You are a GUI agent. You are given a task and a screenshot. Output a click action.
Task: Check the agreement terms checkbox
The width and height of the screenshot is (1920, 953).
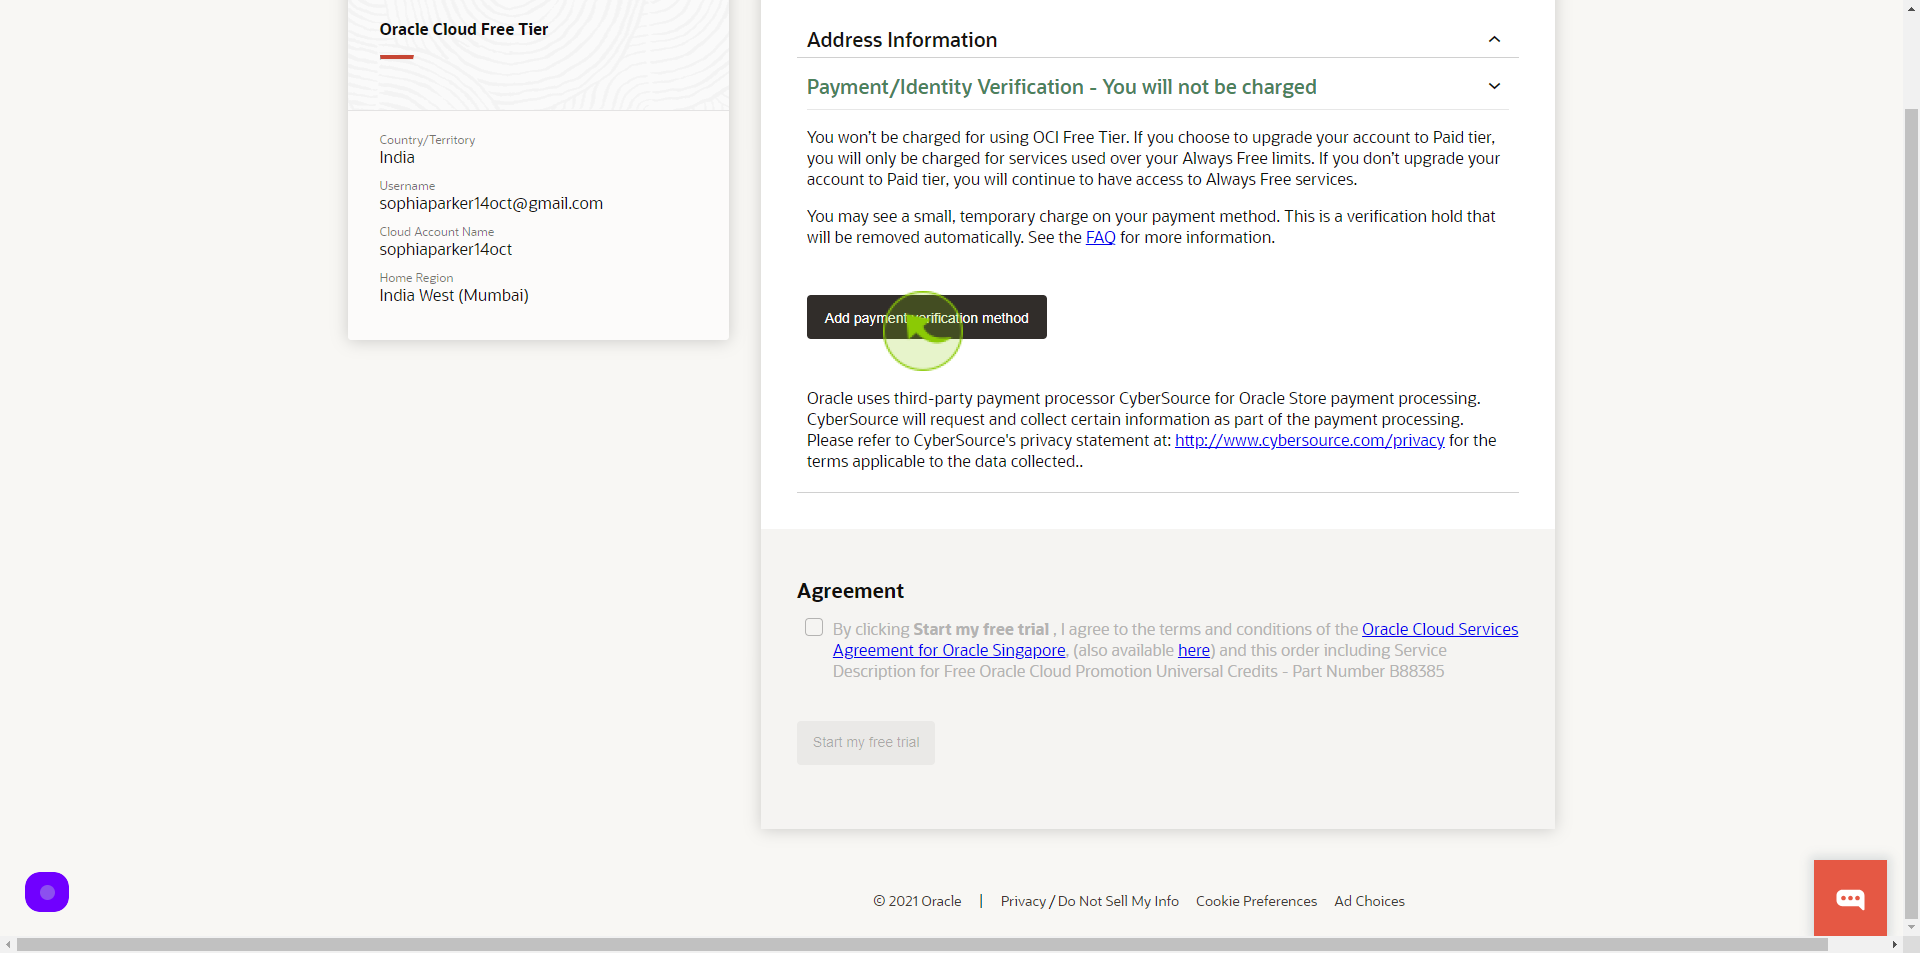[x=814, y=627]
